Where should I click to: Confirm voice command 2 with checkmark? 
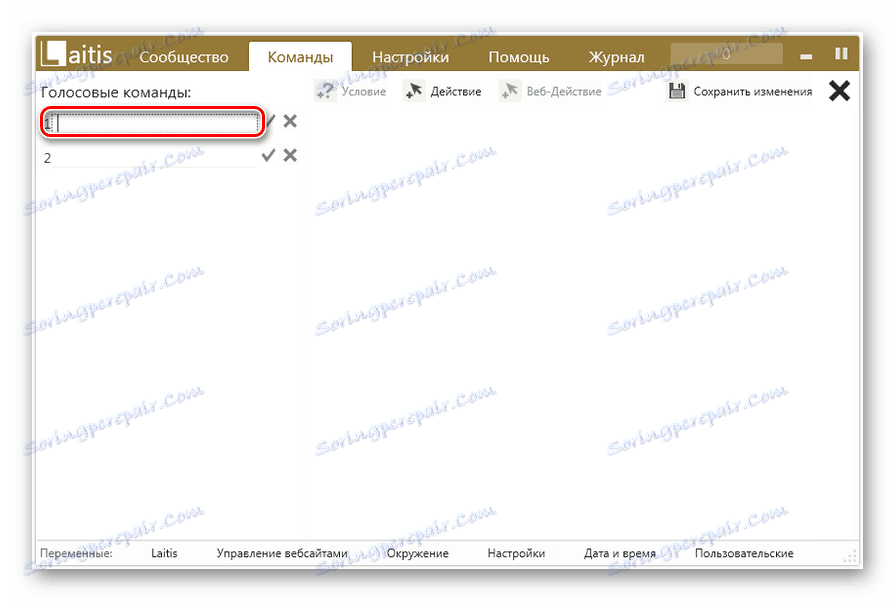(x=268, y=155)
